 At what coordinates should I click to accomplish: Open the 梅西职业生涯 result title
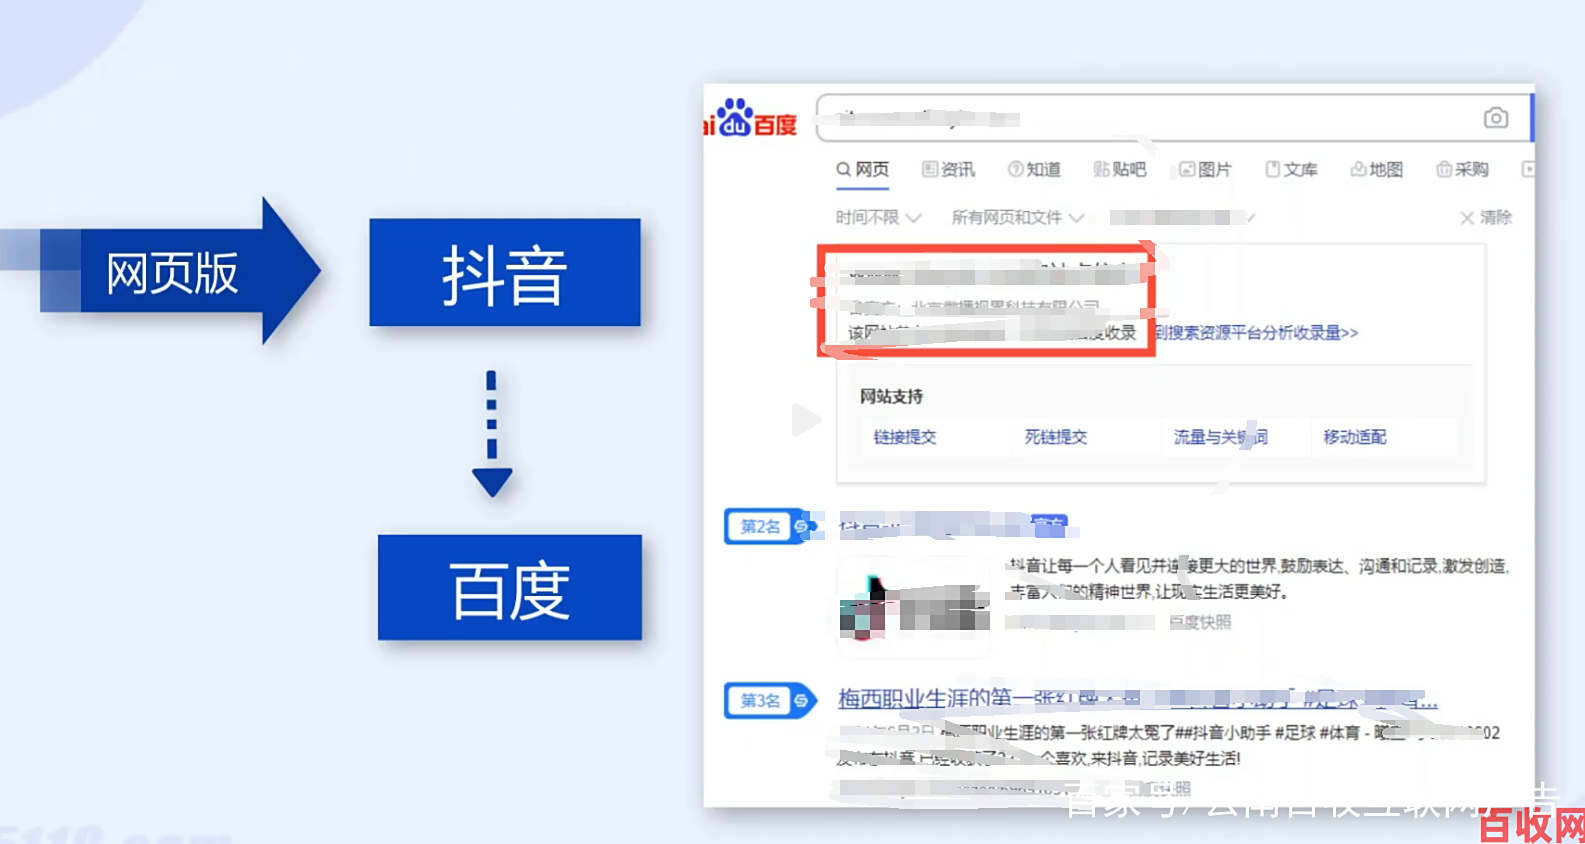click(x=1137, y=698)
